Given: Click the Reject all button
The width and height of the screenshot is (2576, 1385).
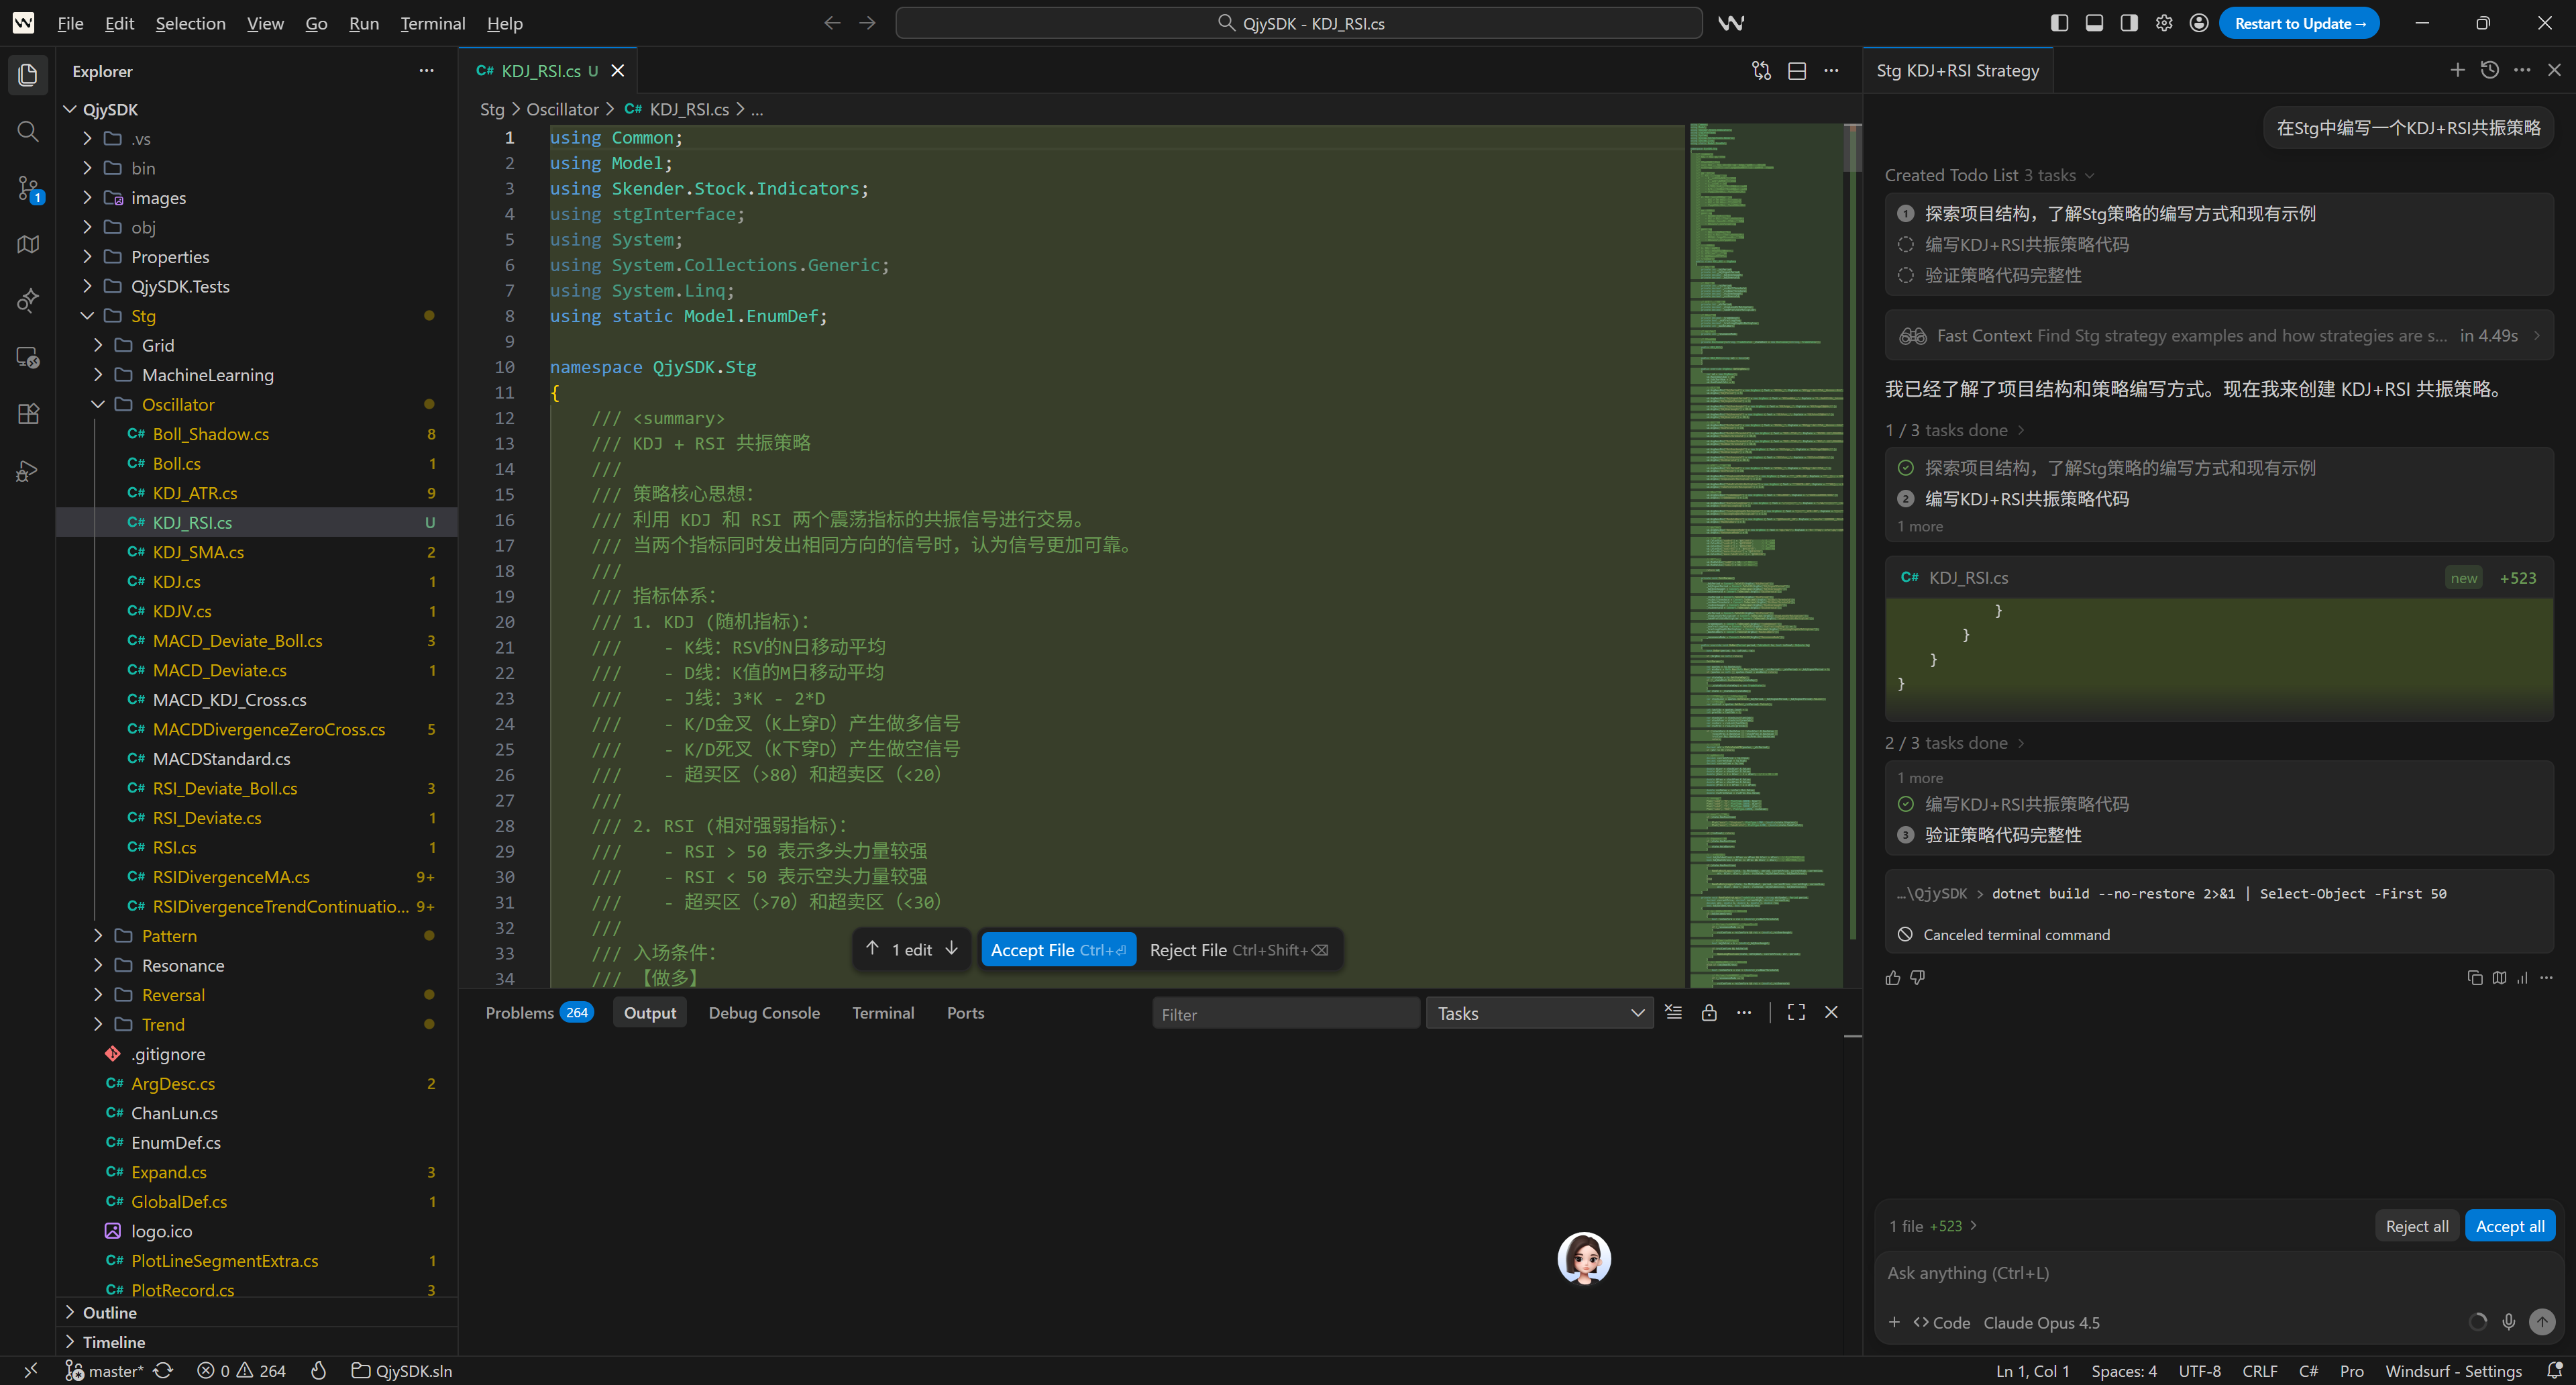Looking at the screenshot, I should click(2416, 1226).
